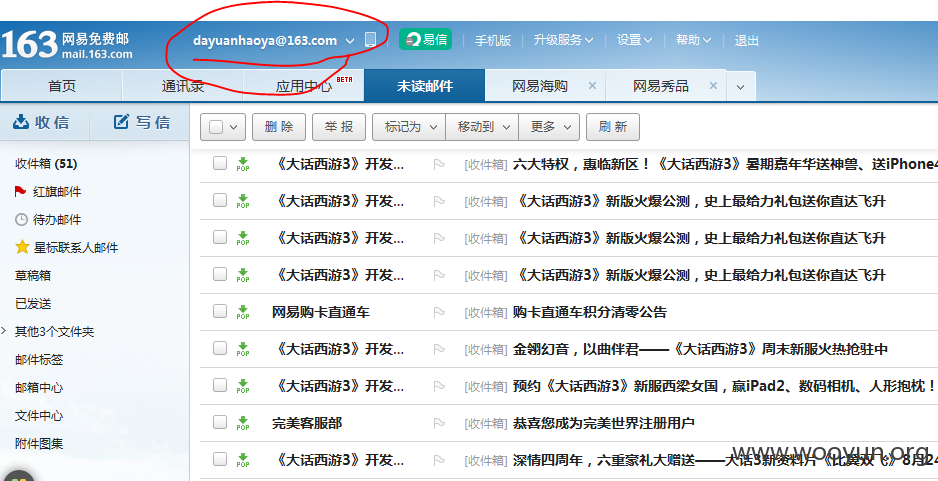
Task: Close the 网易秀品 tab
Action: [x=713, y=86]
